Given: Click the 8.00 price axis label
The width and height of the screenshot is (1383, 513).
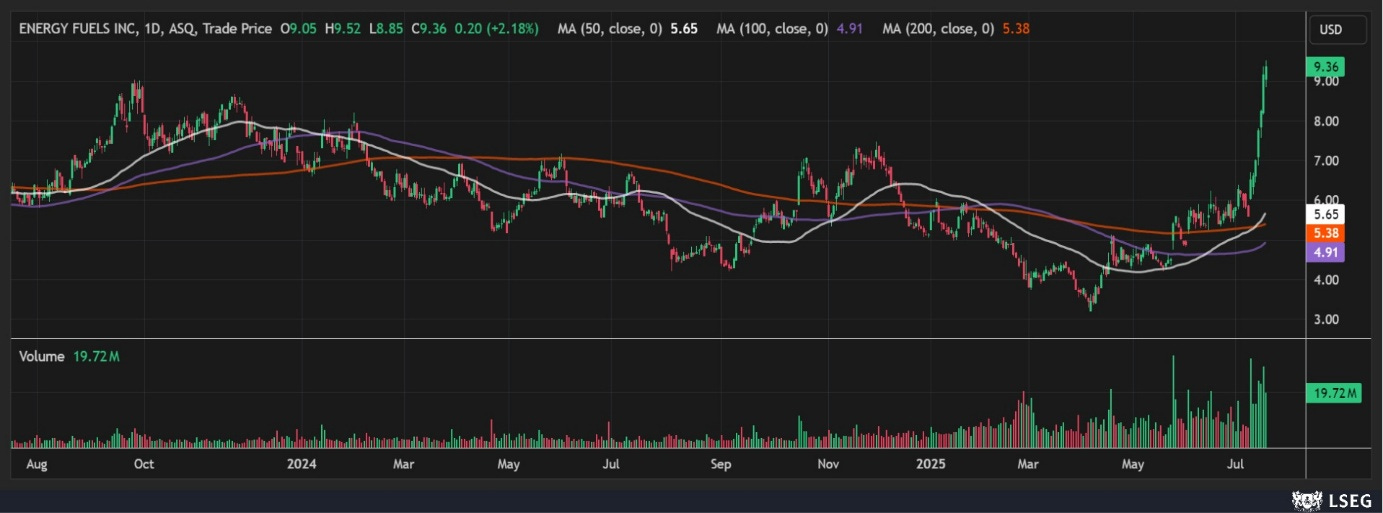Looking at the screenshot, I should [x=1326, y=122].
